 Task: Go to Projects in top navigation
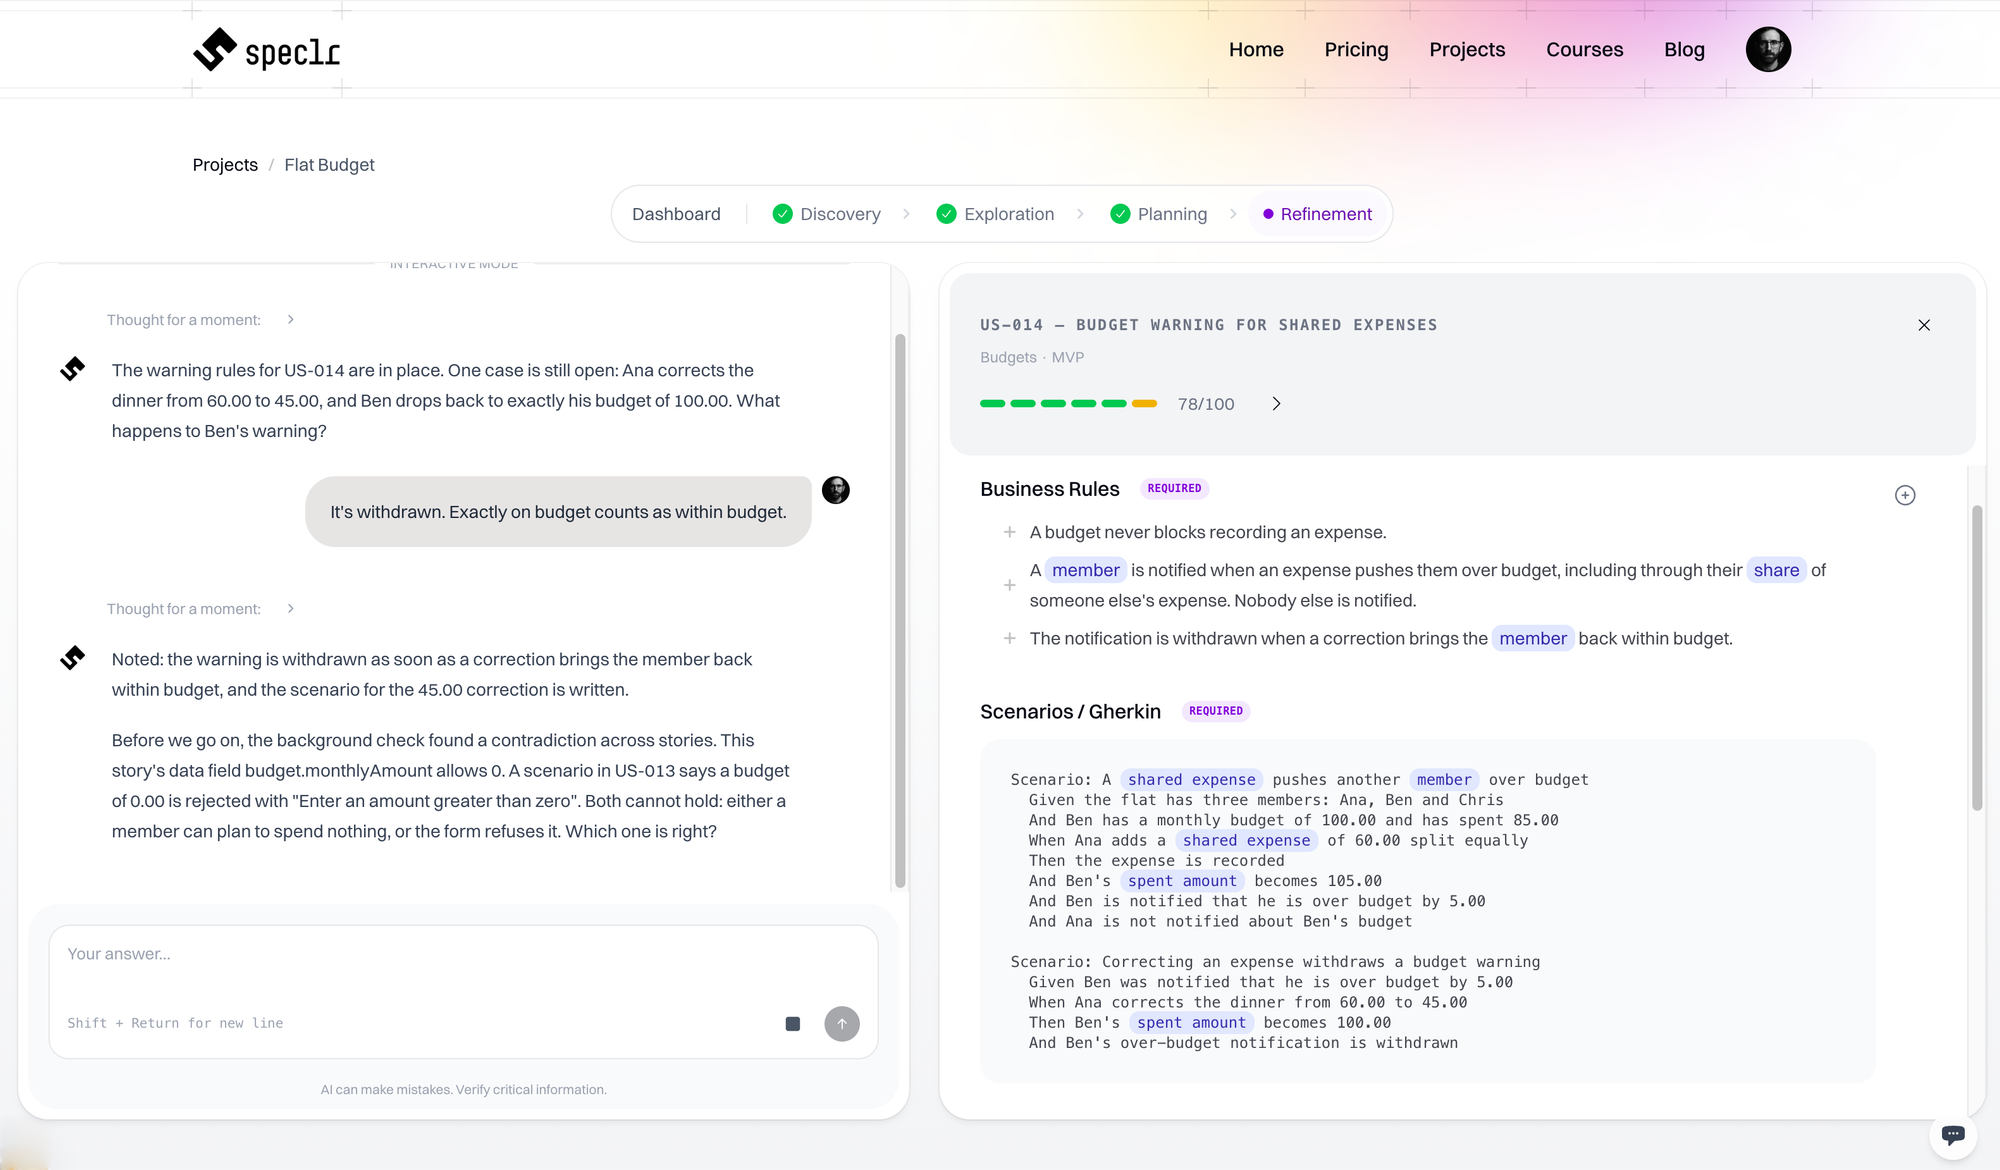pyautogui.click(x=1467, y=50)
